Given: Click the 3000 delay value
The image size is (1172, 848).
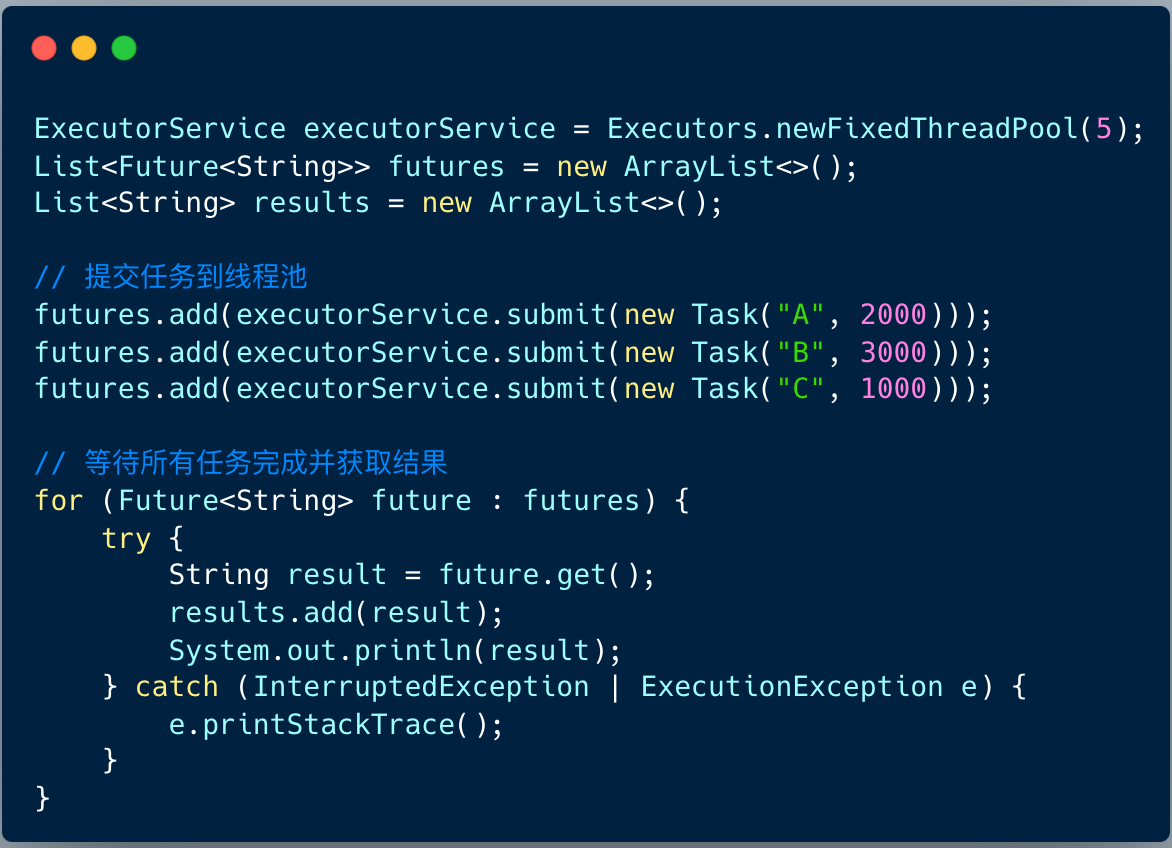Looking at the screenshot, I should pos(893,352).
